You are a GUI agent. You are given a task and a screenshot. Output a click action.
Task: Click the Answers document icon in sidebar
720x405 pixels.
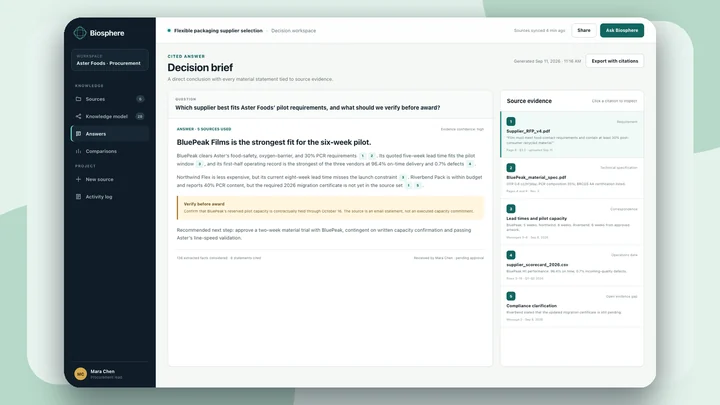(x=78, y=134)
